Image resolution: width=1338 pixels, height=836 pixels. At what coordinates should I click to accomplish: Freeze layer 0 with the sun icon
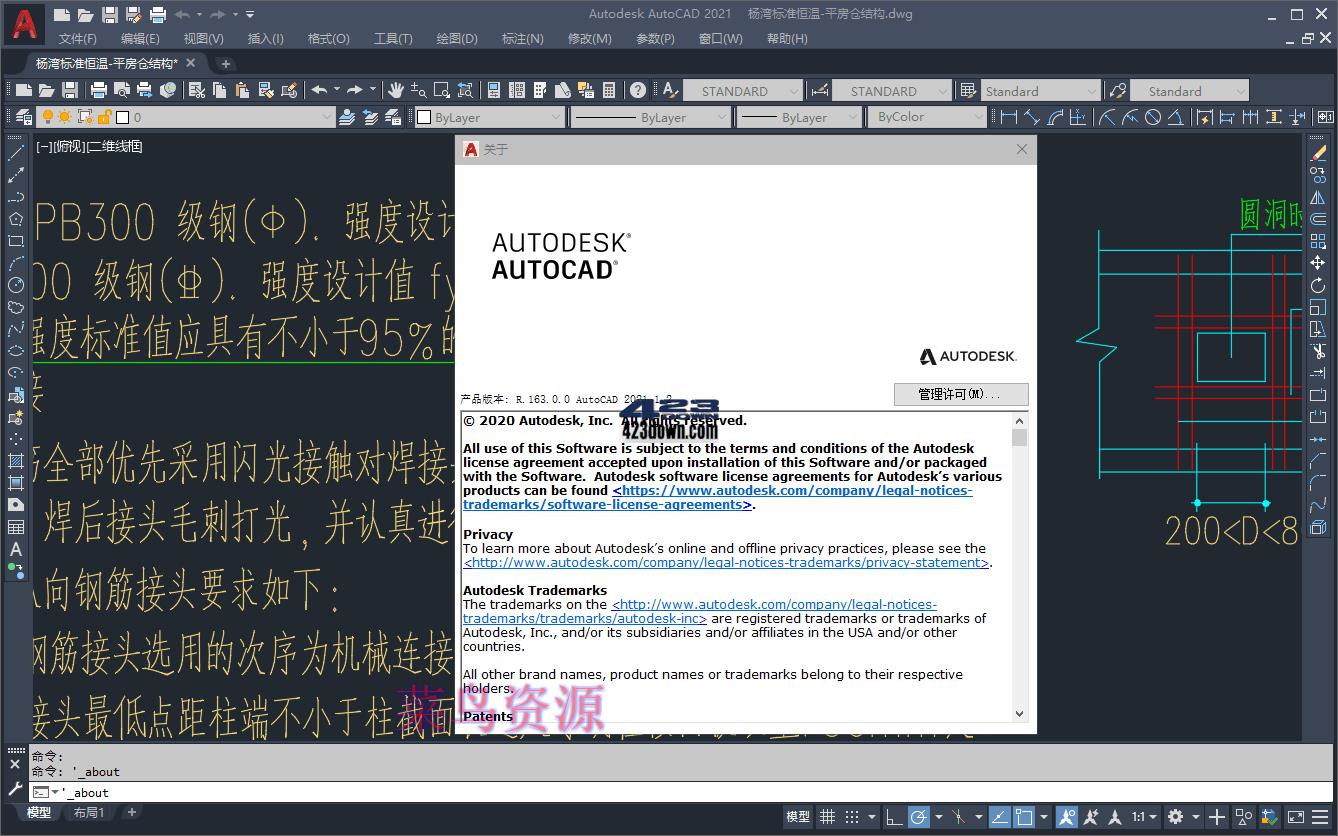pos(64,117)
